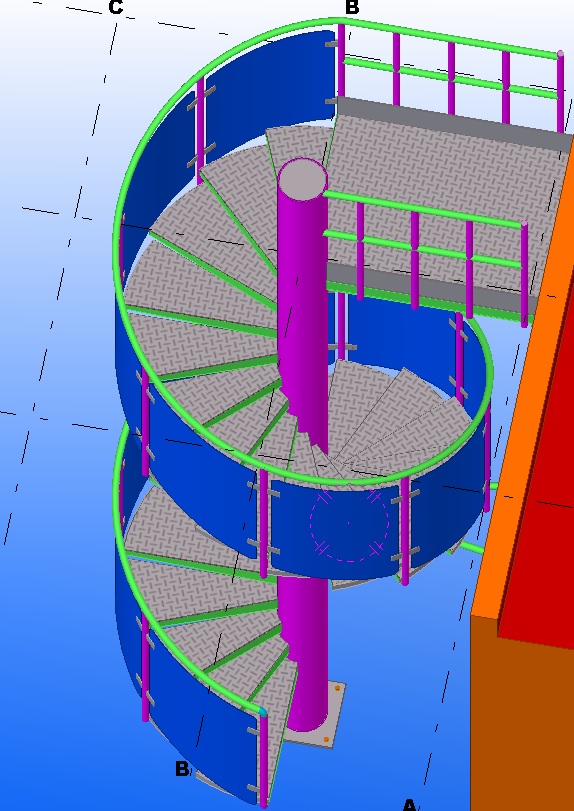Select the cyan end cap of the lower handrail
Screen dimensions: 574x811
point(263,712)
